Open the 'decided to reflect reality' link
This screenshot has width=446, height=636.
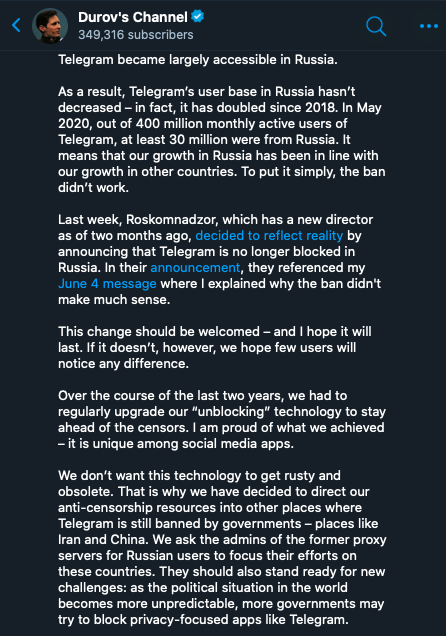click(269, 236)
